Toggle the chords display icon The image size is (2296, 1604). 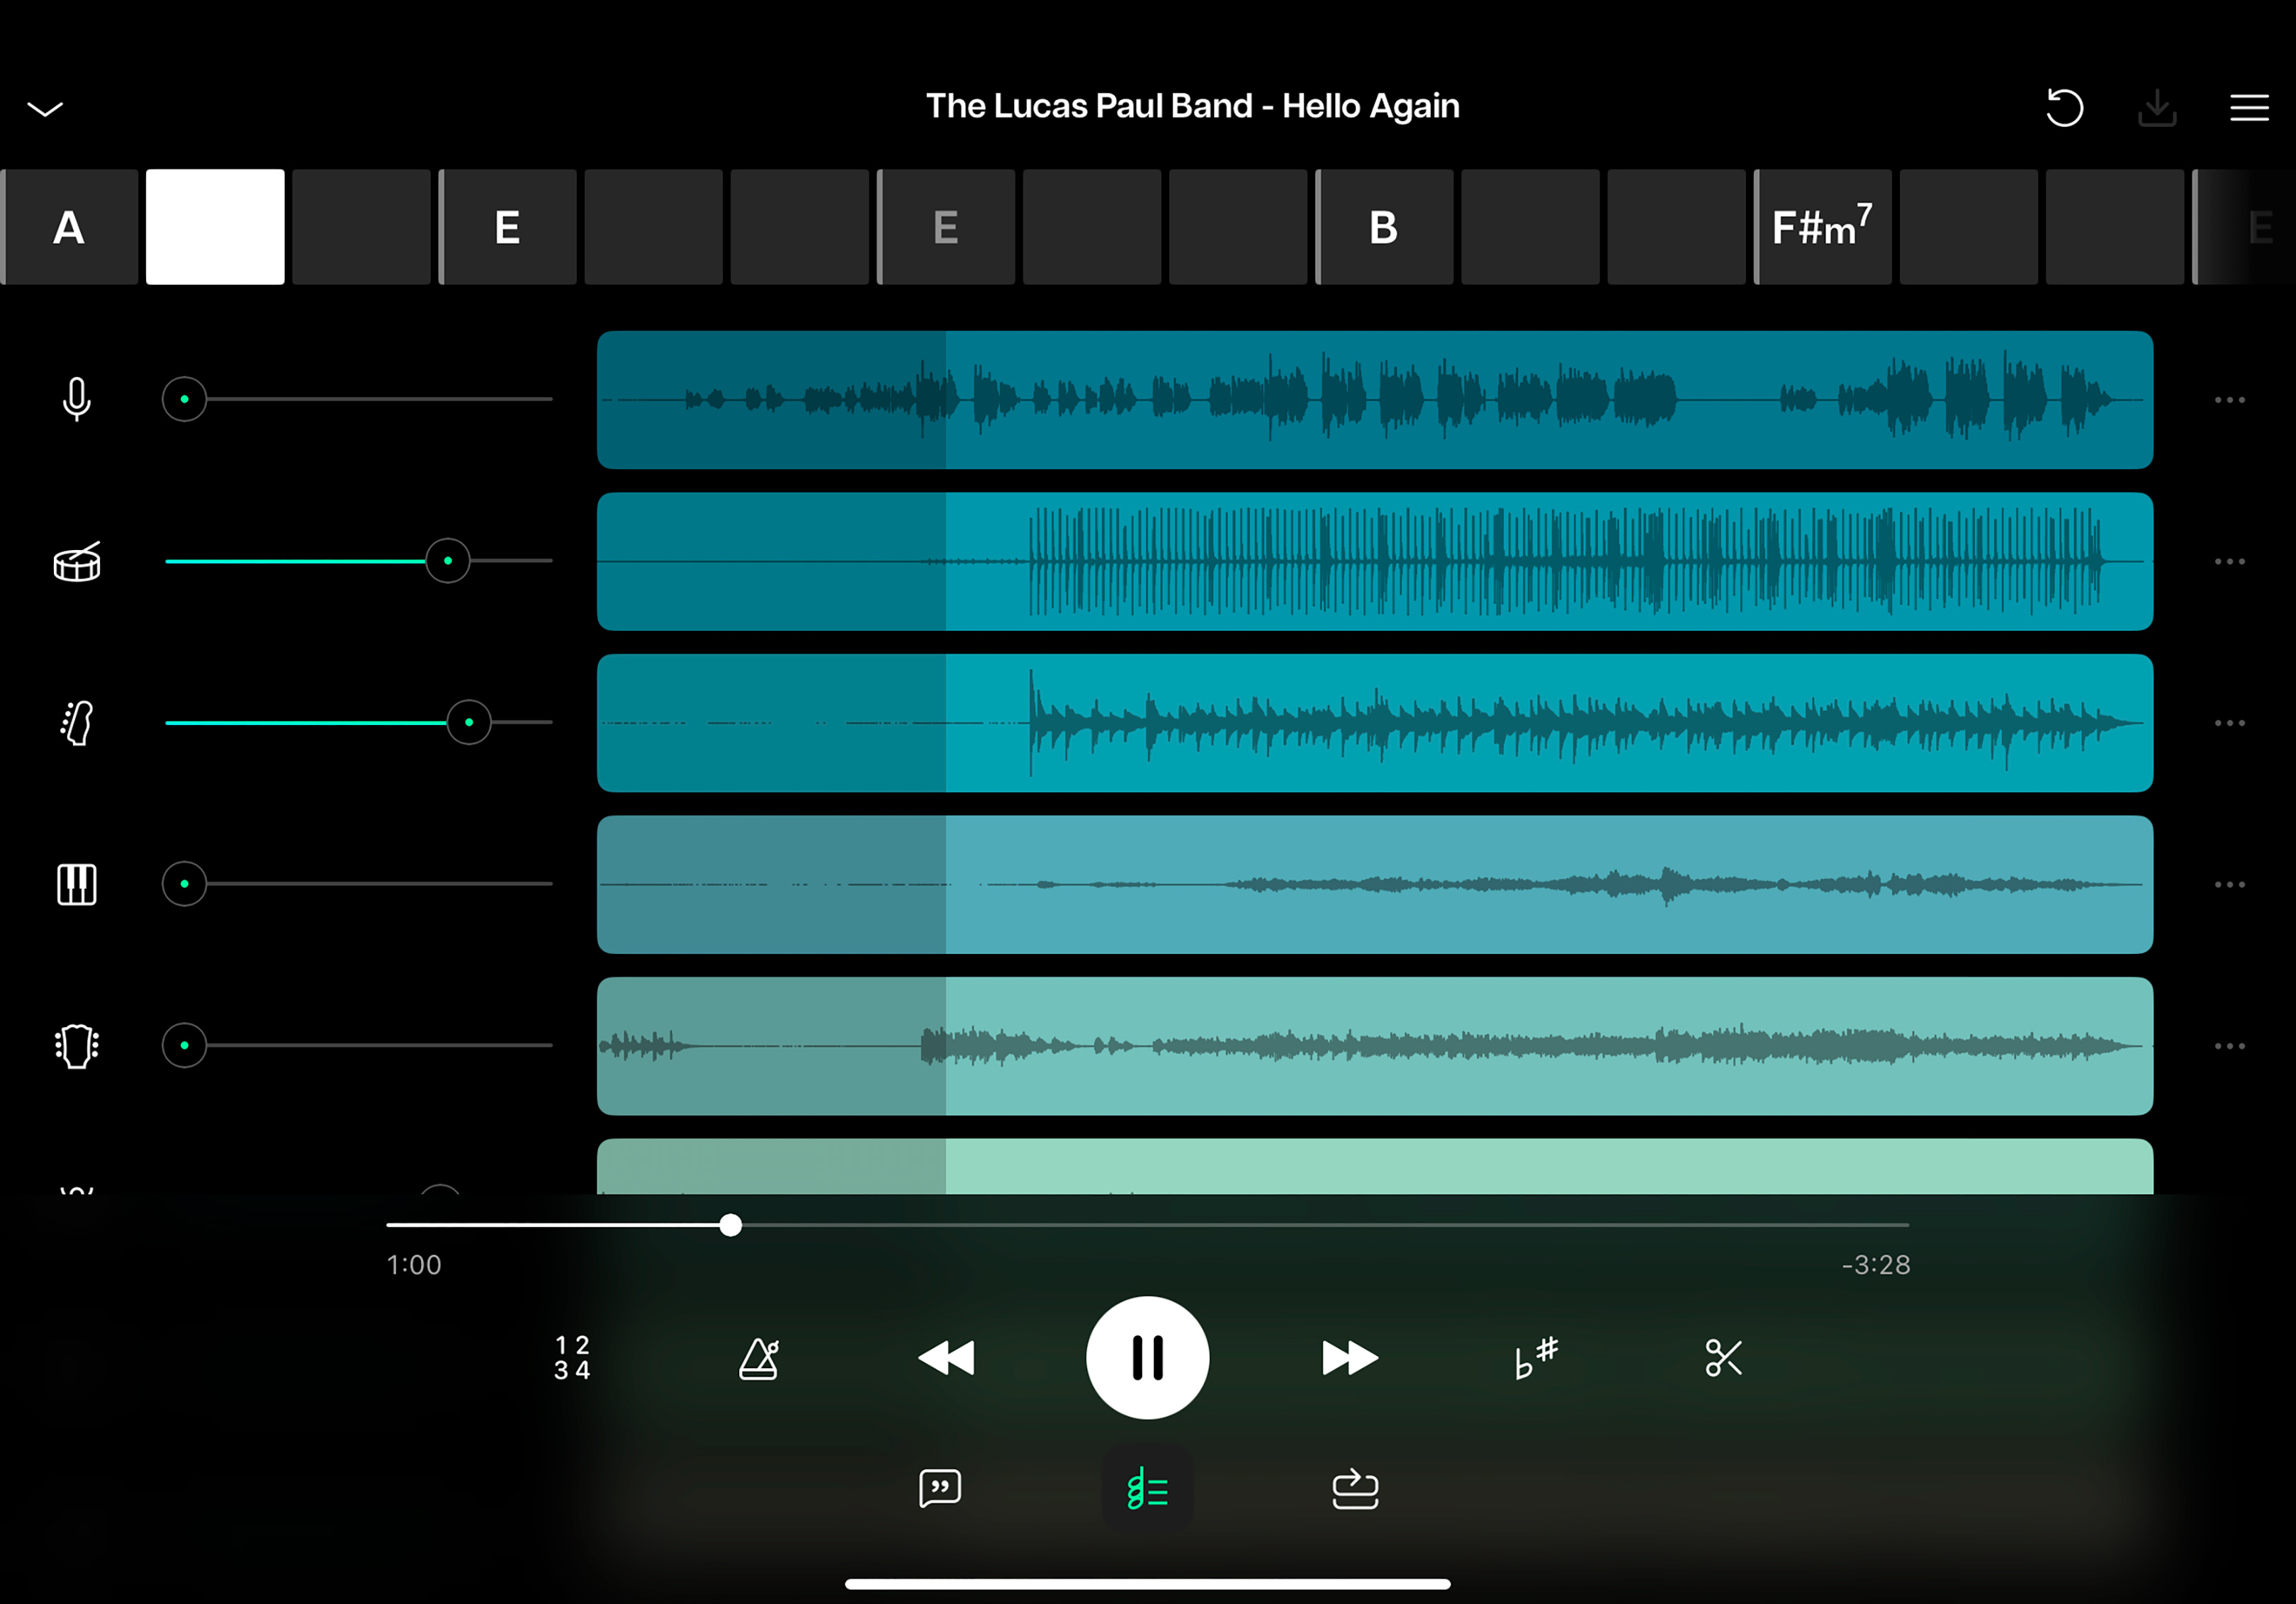(1147, 1490)
